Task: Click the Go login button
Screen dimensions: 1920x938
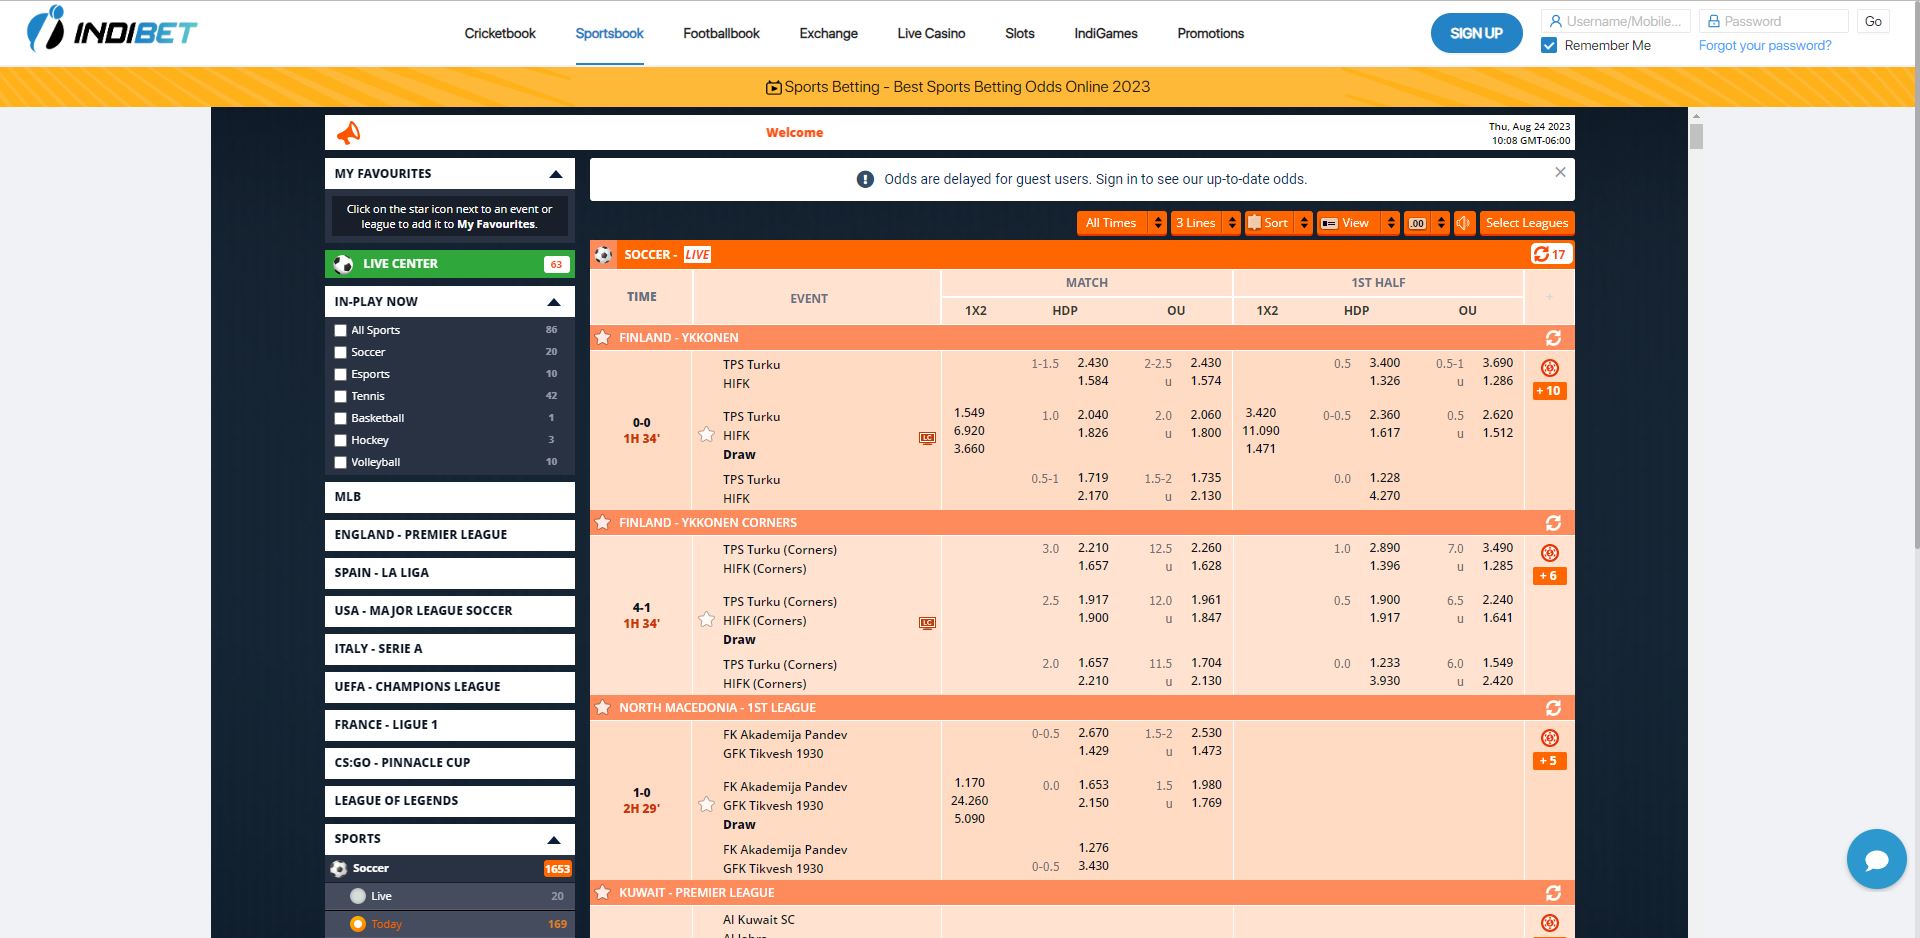Action: tap(1873, 21)
